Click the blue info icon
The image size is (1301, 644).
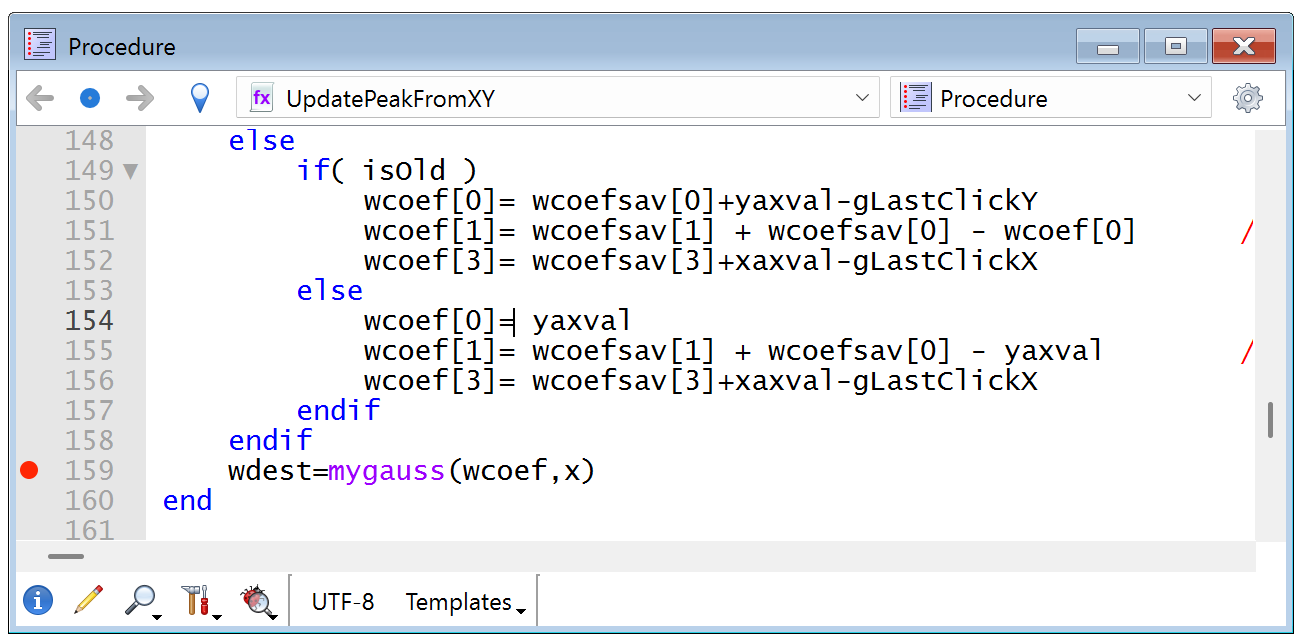[x=37, y=600]
